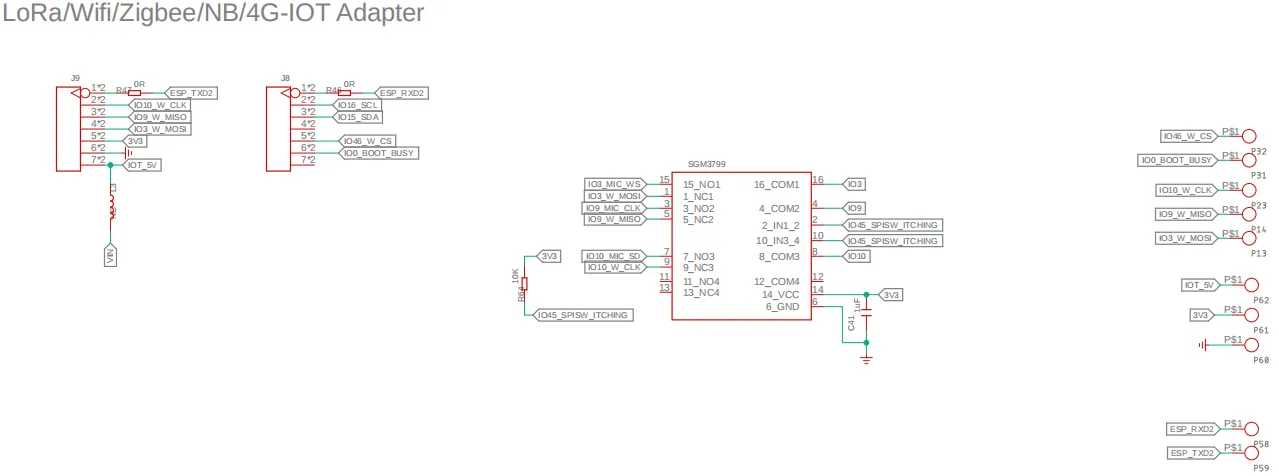Click the IO16_SCL net label
This screenshot has height=476, width=1279.
(358, 105)
